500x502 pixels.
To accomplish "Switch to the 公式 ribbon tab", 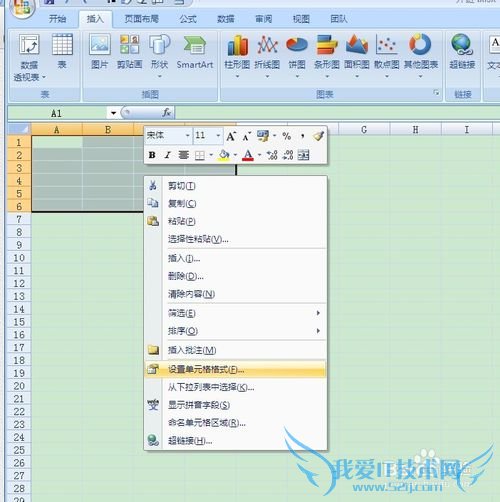I will (188, 19).
